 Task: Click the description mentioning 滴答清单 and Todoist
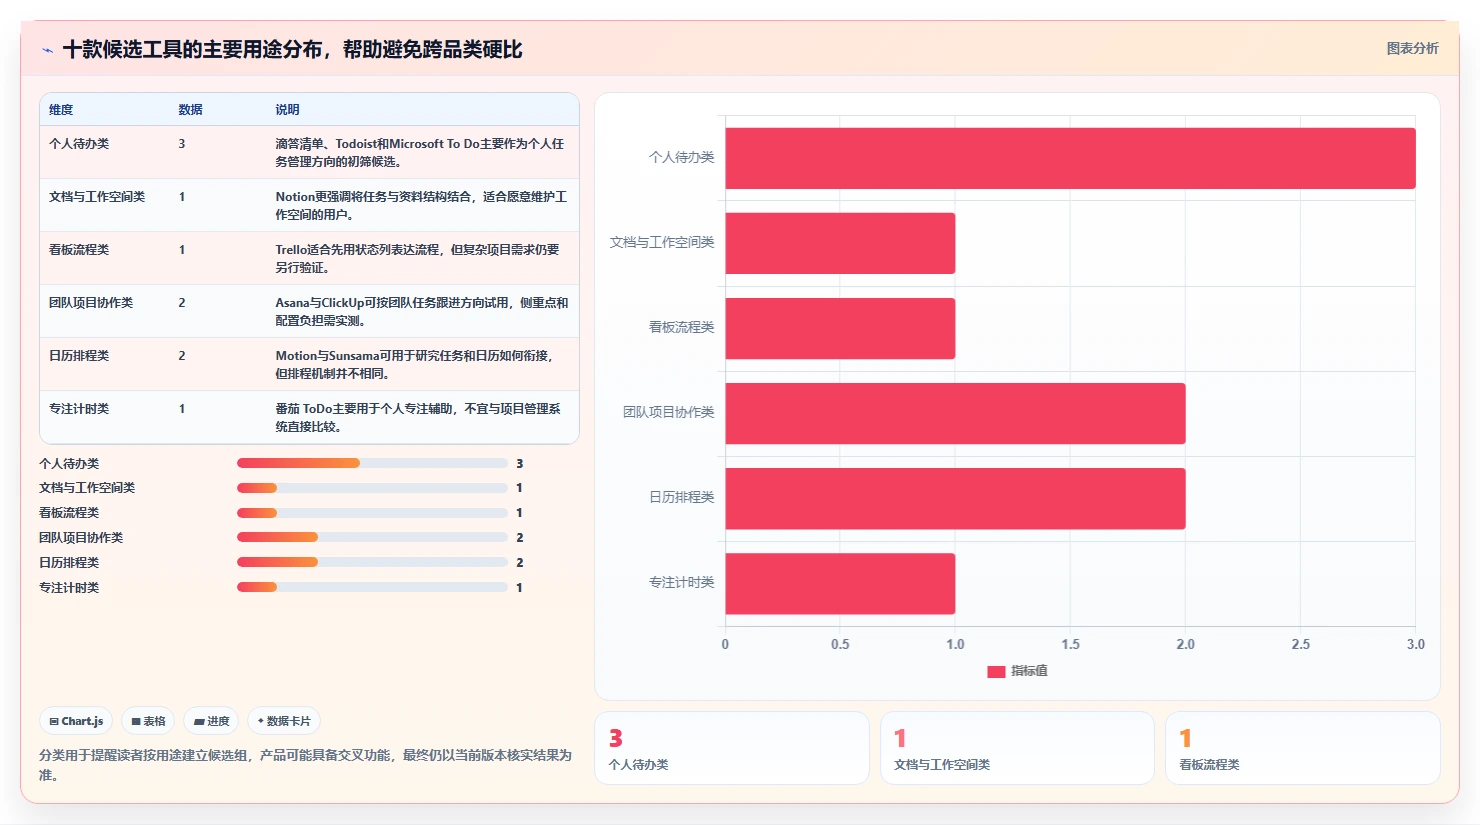(x=420, y=153)
